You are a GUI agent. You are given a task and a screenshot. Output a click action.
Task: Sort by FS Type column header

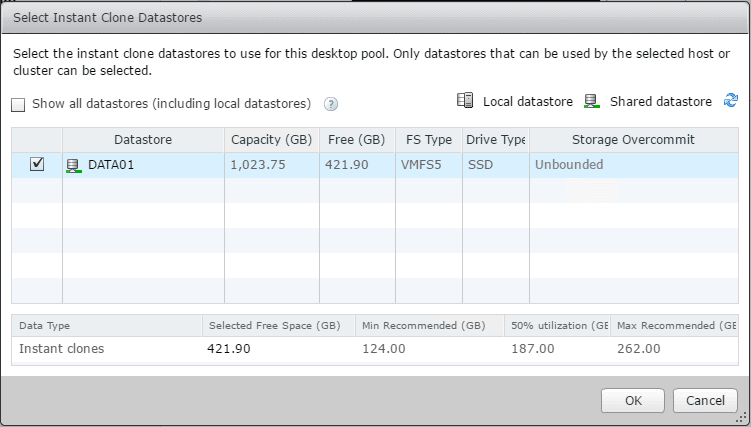pos(429,139)
